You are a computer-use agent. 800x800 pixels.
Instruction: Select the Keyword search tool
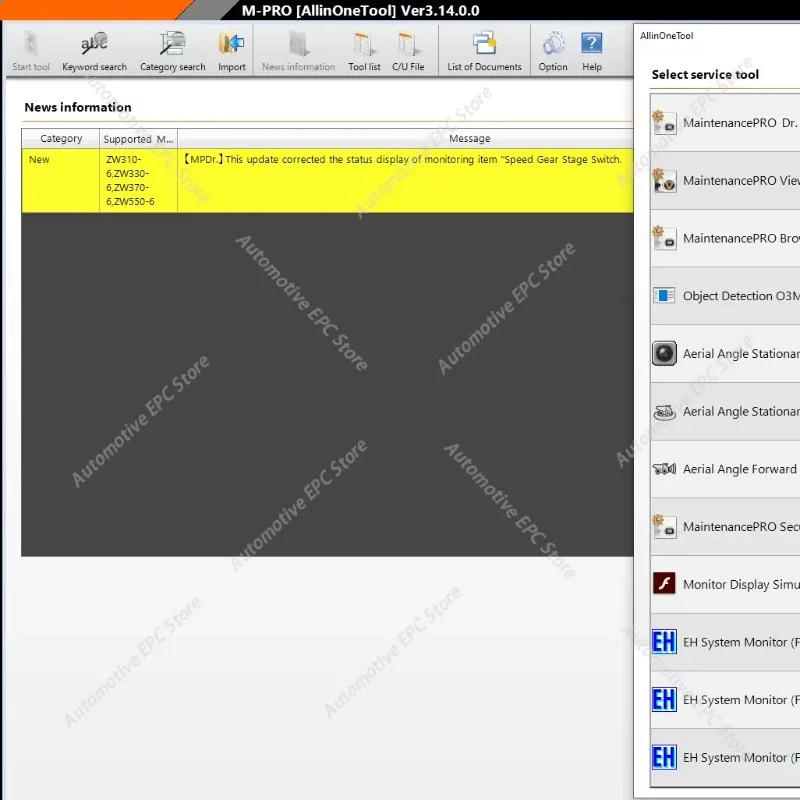94,50
